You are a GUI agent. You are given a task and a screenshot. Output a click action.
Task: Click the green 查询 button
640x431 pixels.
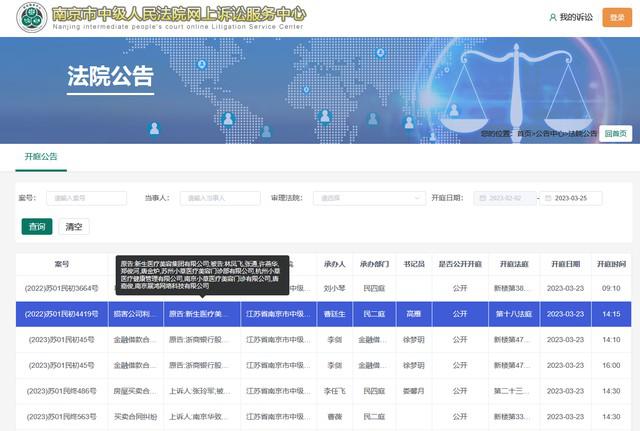tap(36, 226)
